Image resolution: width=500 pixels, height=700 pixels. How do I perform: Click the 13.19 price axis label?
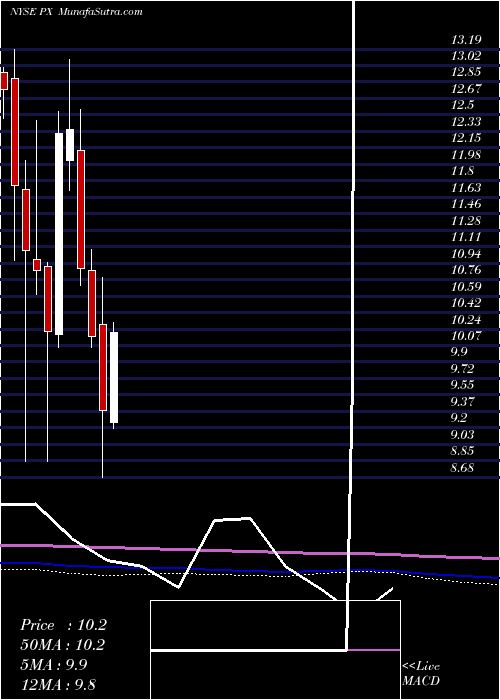click(x=466, y=40)
